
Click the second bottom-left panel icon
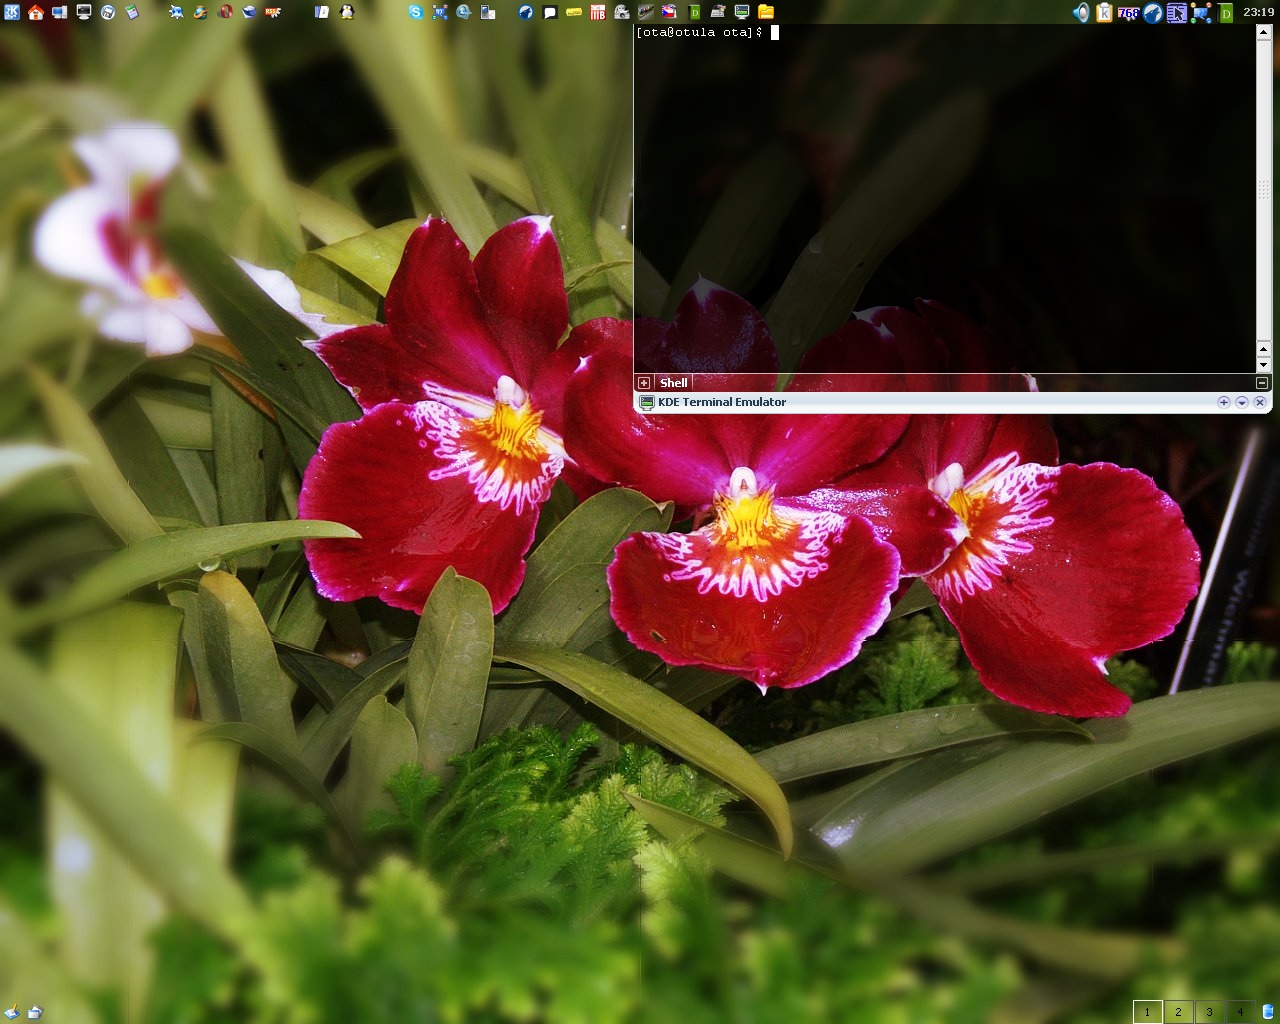click(x=35, y=1012)
